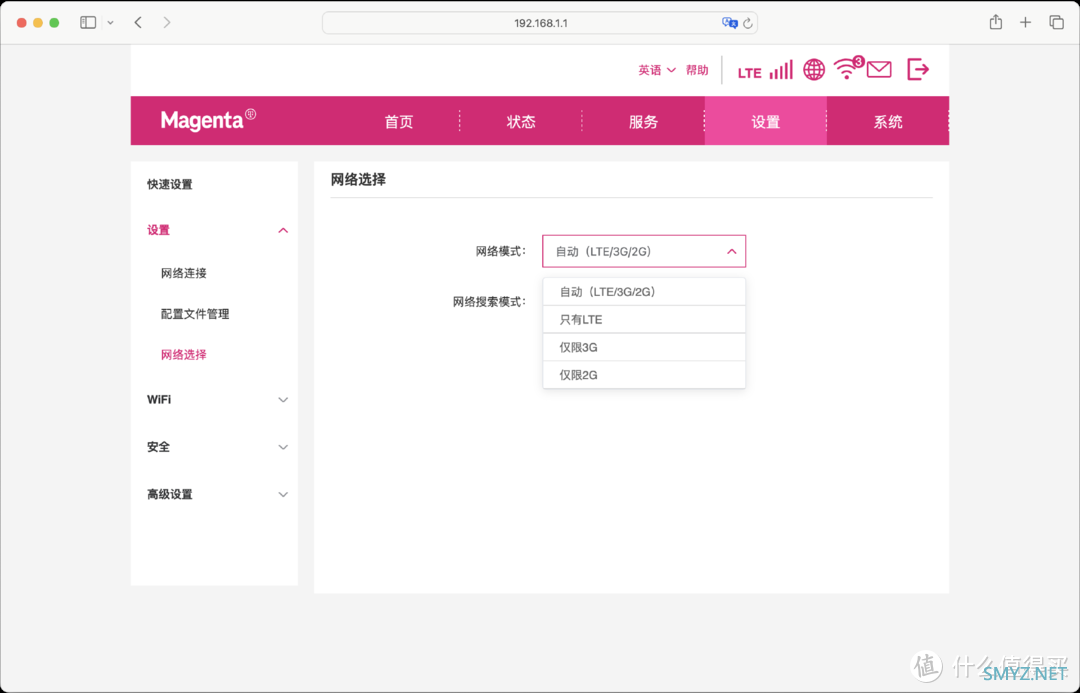The image size is (1080, 693).
Task: Choose 只有LTE from the list
Action: [x=644, y=320]
